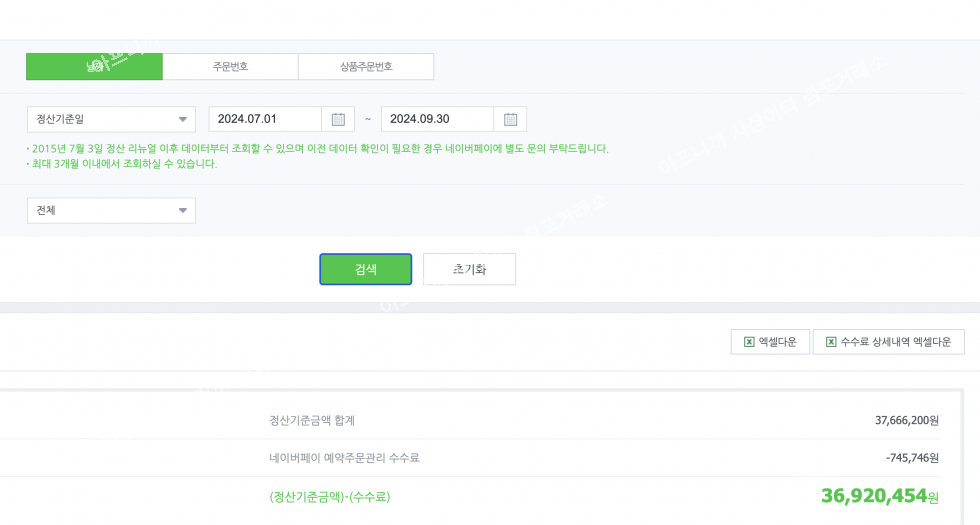Reset filters with the 초기화 button
The height and width of the screenshot is (525, 980).
point(469,269)
